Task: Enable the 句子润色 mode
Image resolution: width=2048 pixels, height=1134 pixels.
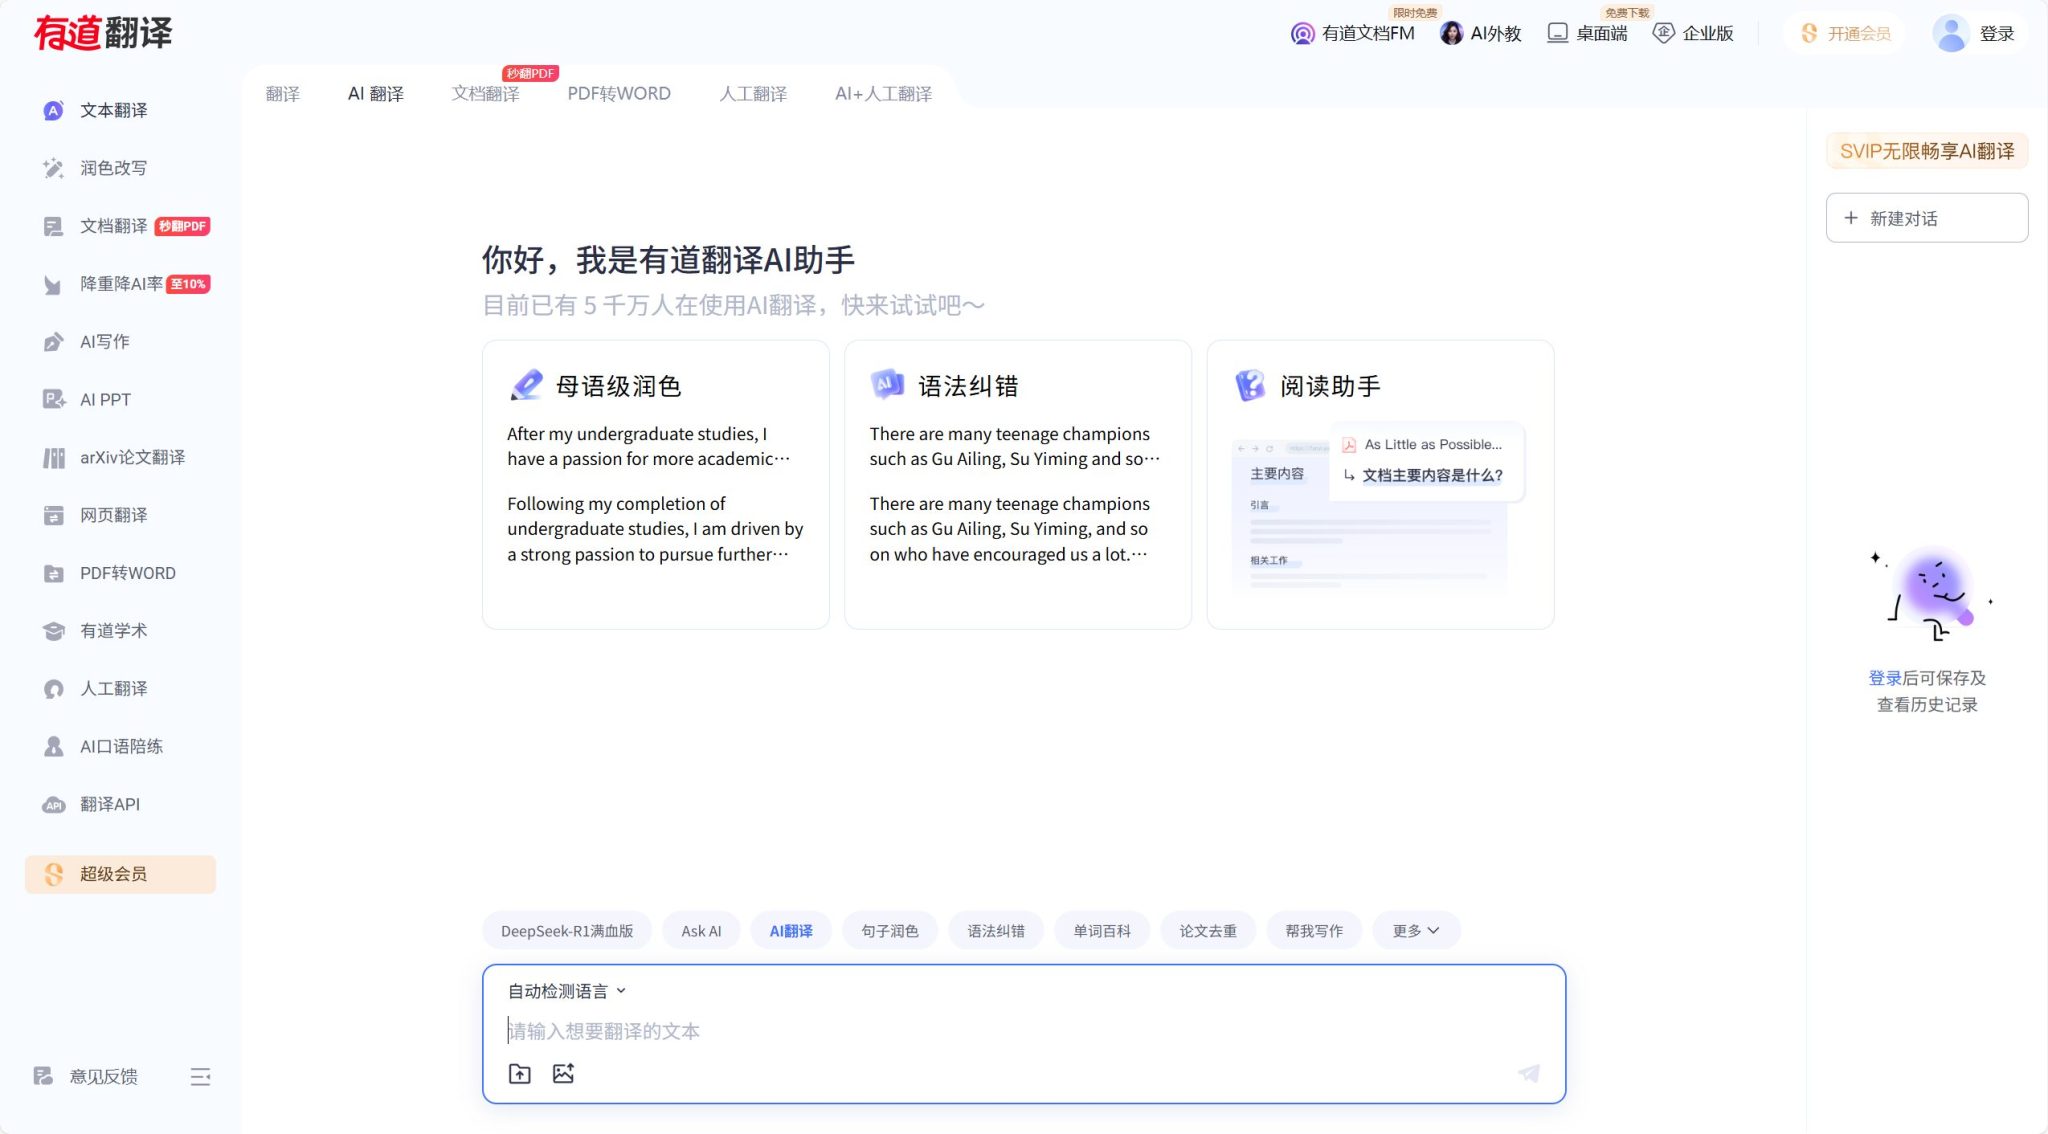Action: pyautogui.click(x=888, y=930)
